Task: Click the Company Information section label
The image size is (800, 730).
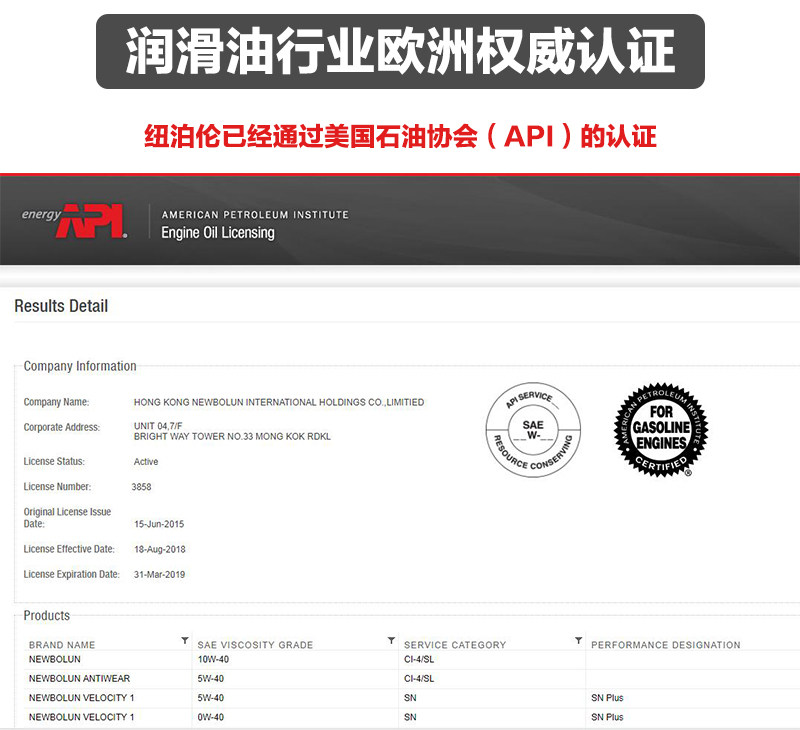Action: click(80, 366)
